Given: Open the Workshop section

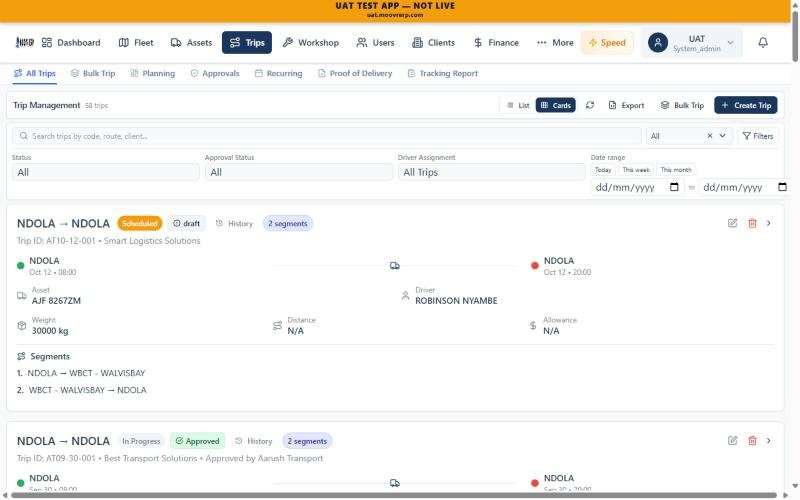Looking at the screenshot, I should tap(311, 42).
